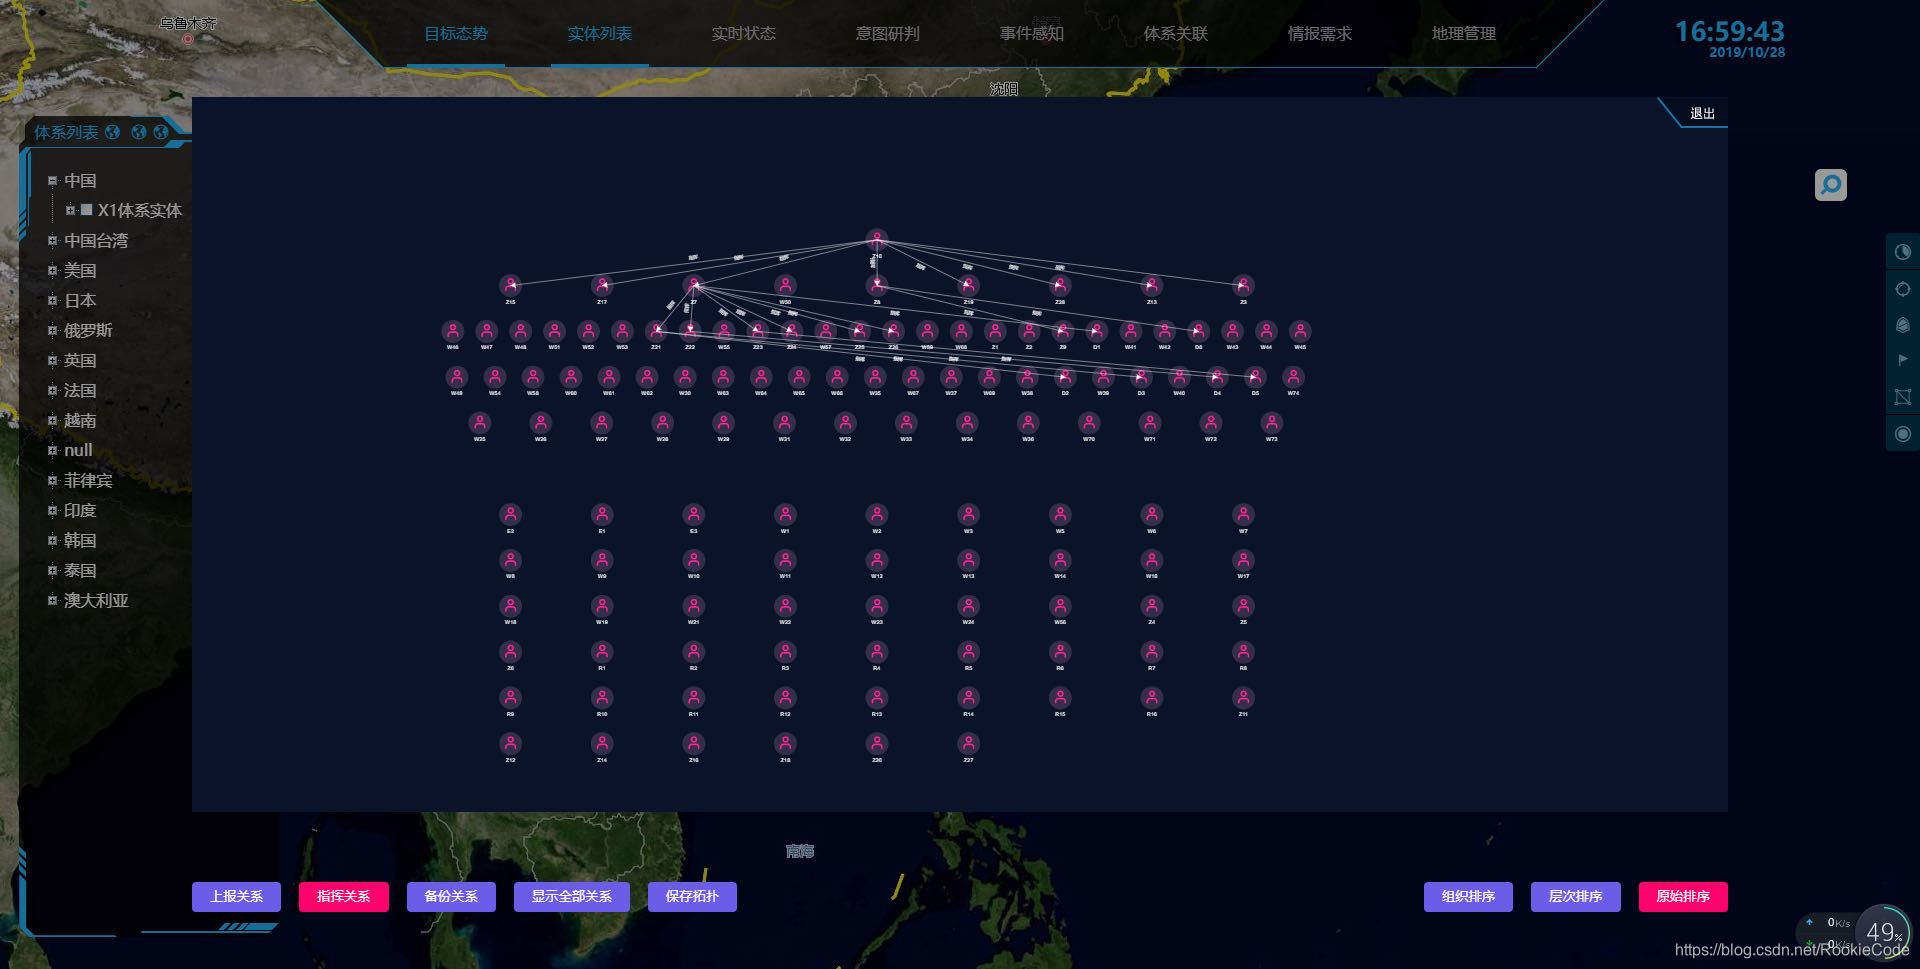The width and height of the screenshot is (1920, 969).
Task: Click the flag icon in right toolbar
Action: (x=1902, y=360)
